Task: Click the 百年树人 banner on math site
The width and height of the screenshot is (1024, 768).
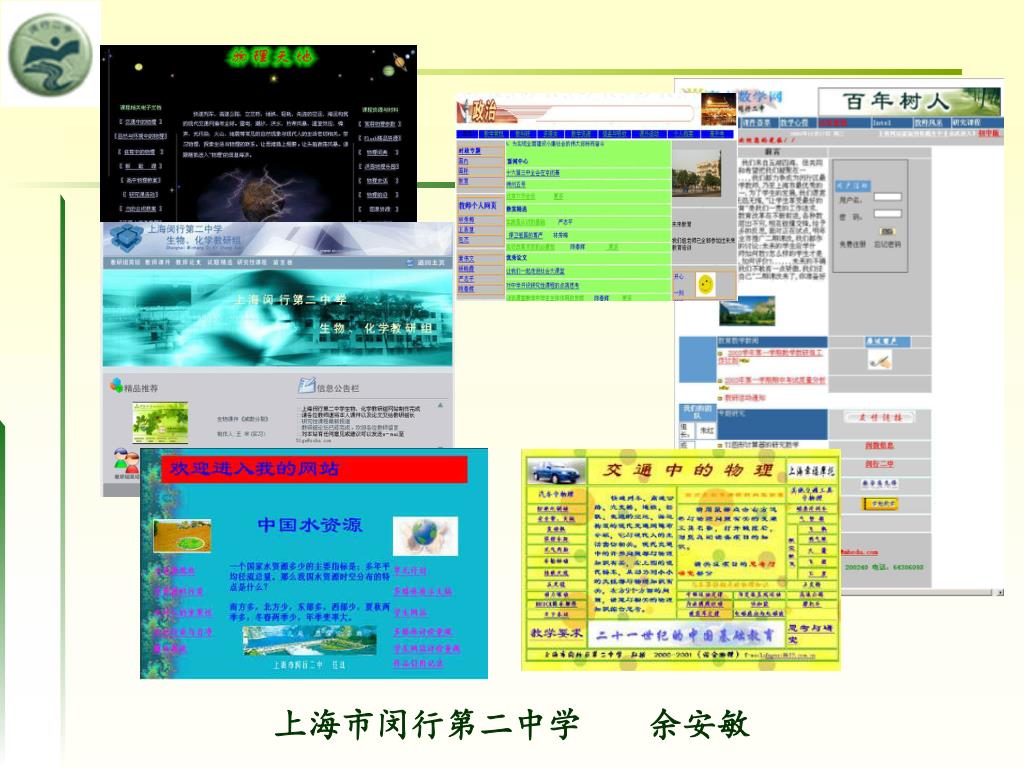Action: [x=908, y=101]
